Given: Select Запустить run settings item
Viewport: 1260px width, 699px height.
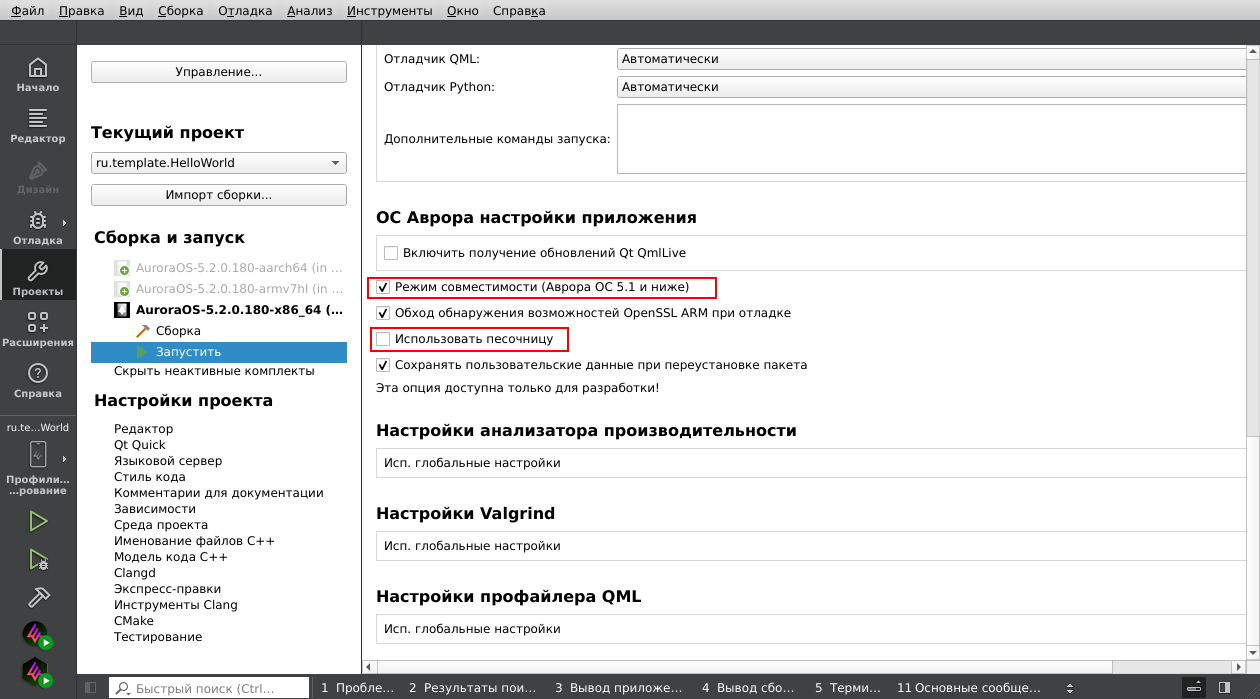Looking at the screenshot, I should (x=219, y=352).
